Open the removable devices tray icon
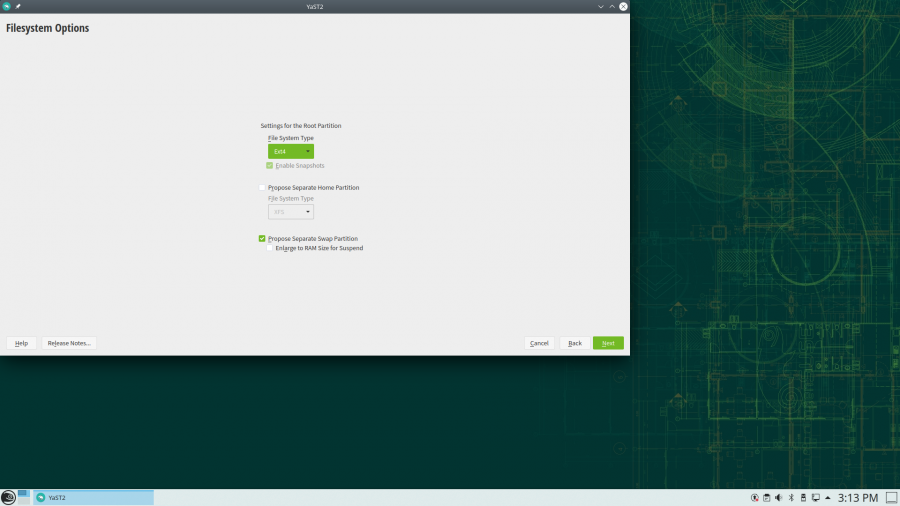This screenshot has width=900, height=506. 802,497
